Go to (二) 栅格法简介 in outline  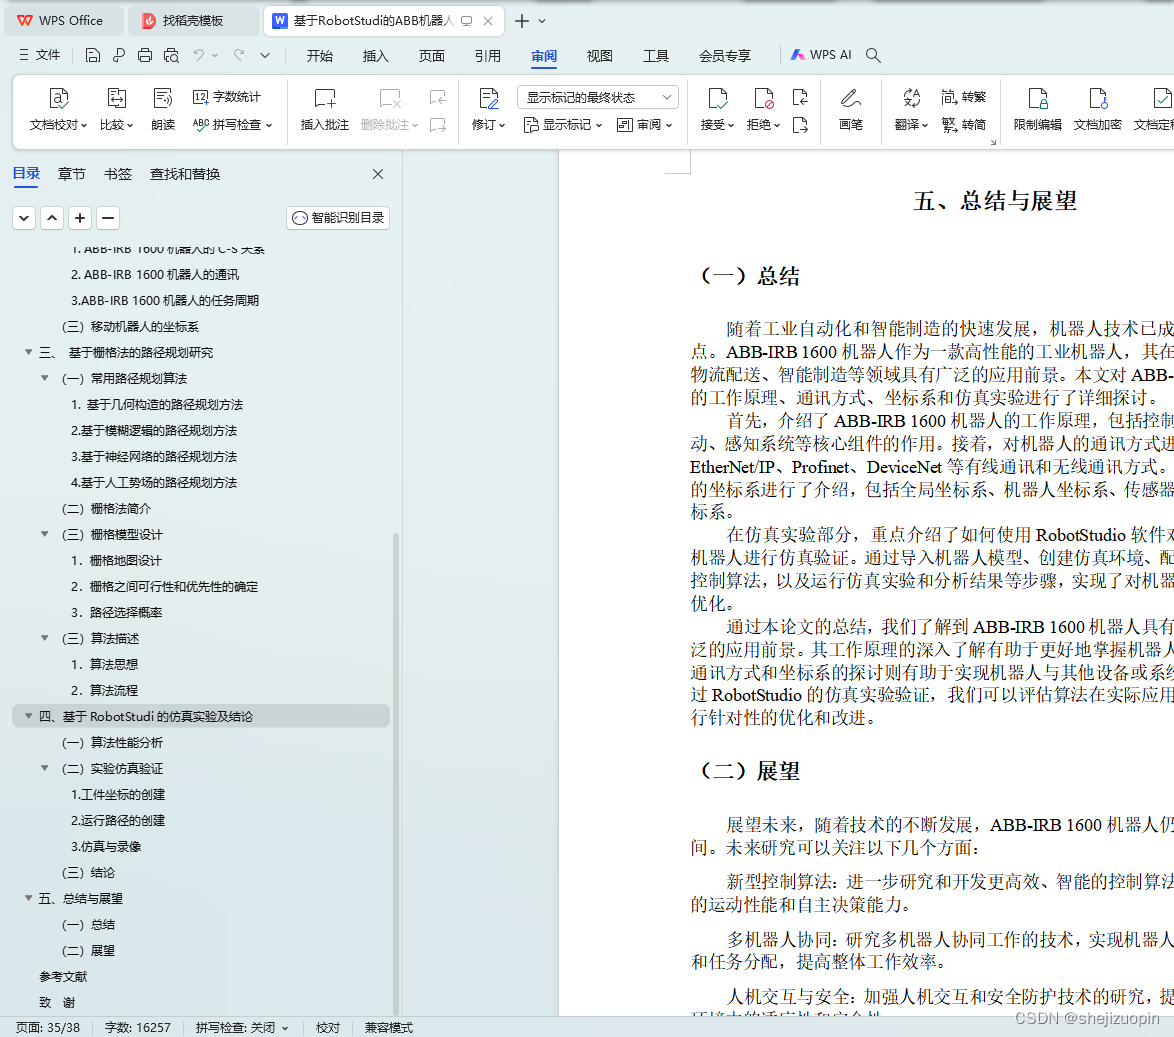coord(106,508)
